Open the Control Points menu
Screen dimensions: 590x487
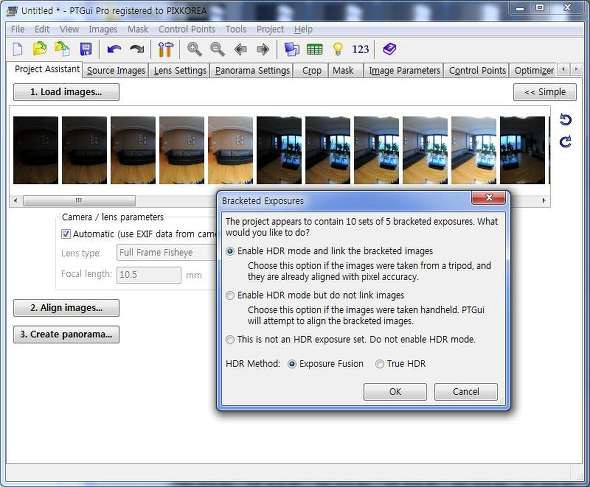pos(187,29)
